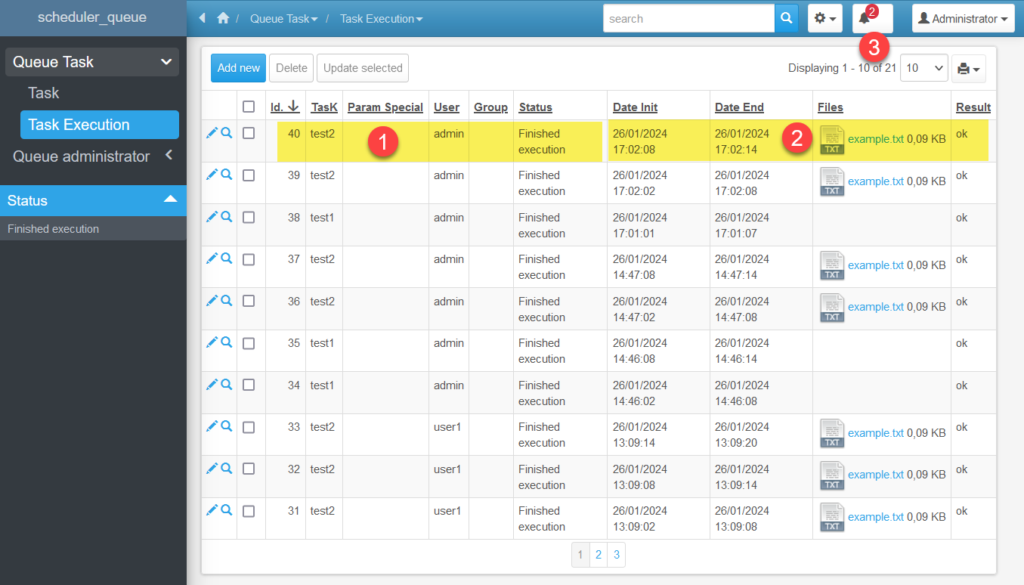The height and width of the screenshot is (585, 1024).
Task: Open the notifications bell icon
Action: click(x=864, y=19)
